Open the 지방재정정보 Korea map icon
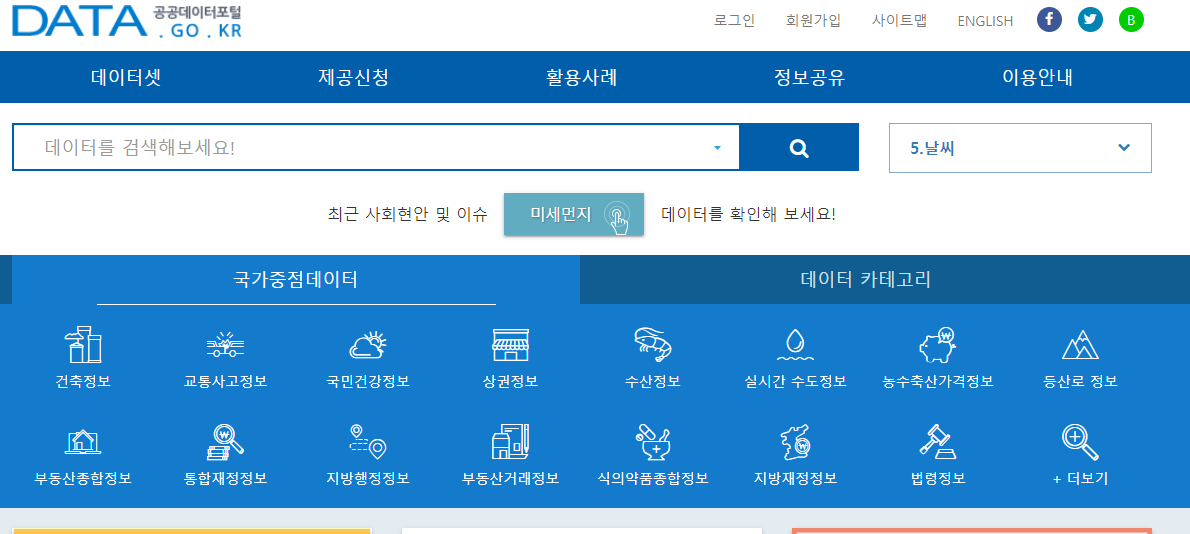 (x=795, y=442)
